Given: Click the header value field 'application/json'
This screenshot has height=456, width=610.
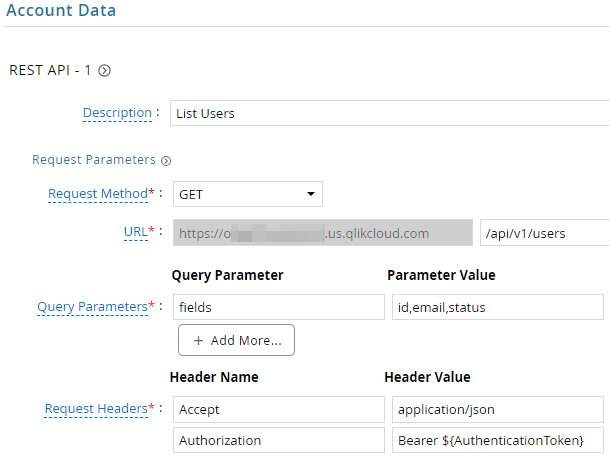Looking at the screenshot, I should [x=498, y=409].
